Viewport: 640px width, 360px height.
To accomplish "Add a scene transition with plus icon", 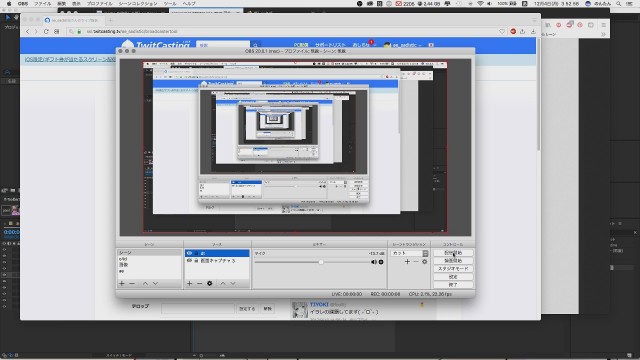I will [x=407, y=262].
